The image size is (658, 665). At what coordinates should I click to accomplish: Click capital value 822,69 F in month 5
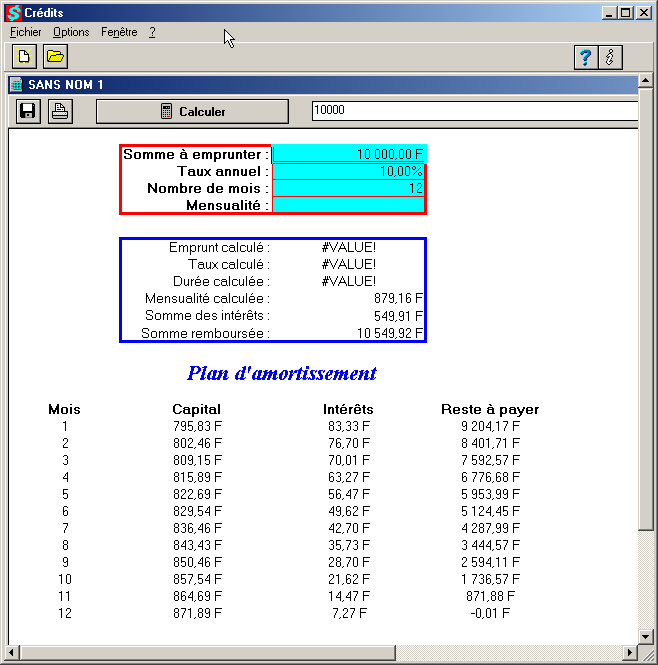click(197, 494)
